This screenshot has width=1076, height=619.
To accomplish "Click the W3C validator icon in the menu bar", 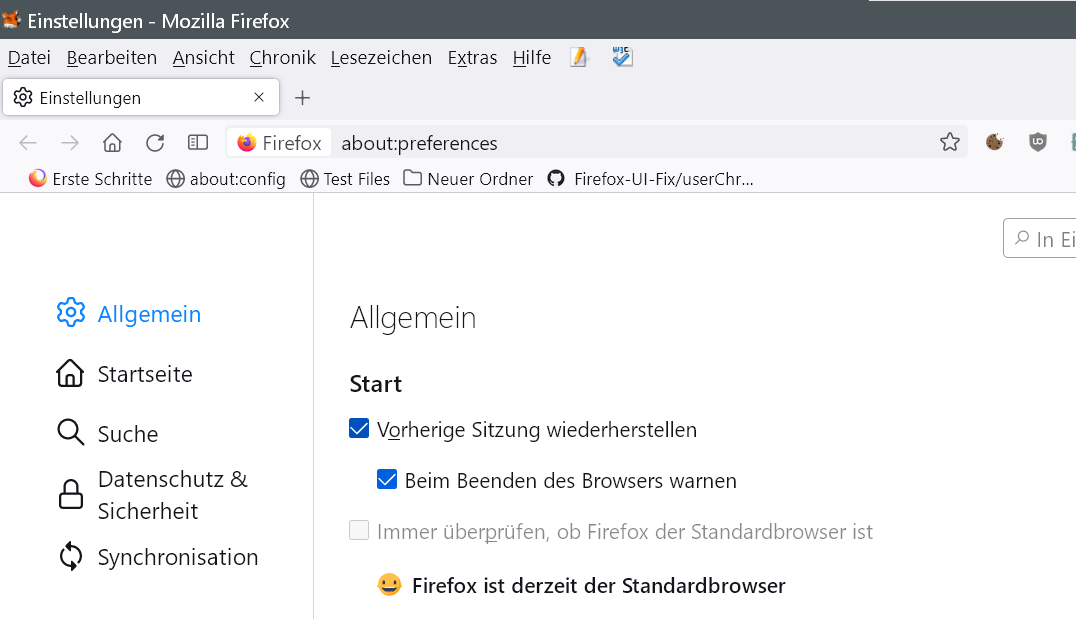I will click(x=622, y=58).
